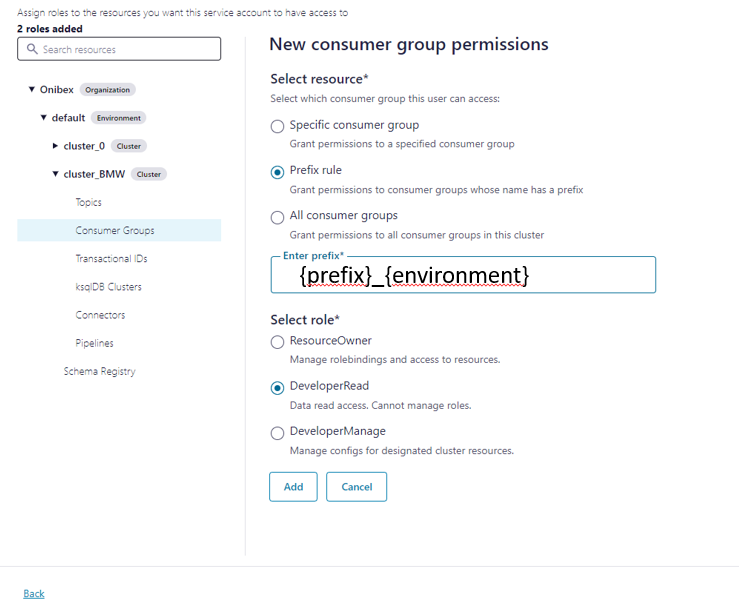The width and height of the screenshot is (739, 608).
Task: Select All consumer groups radio option
Action: point(277,217)
